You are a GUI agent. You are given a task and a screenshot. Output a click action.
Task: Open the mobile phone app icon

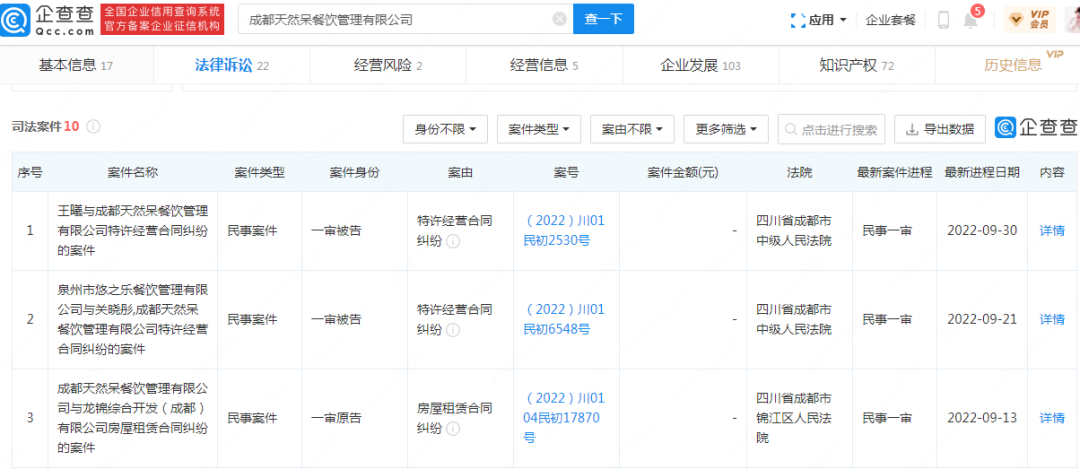click(943, 19)
